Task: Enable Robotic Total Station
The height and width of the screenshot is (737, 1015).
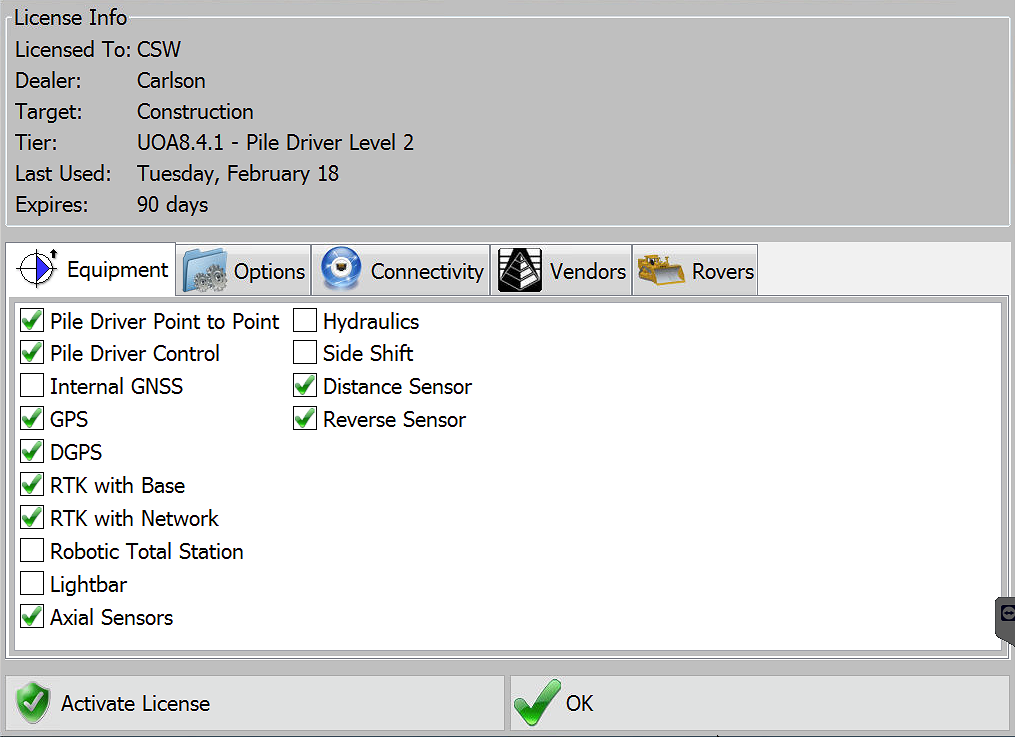Action: [x=32, y=551]
